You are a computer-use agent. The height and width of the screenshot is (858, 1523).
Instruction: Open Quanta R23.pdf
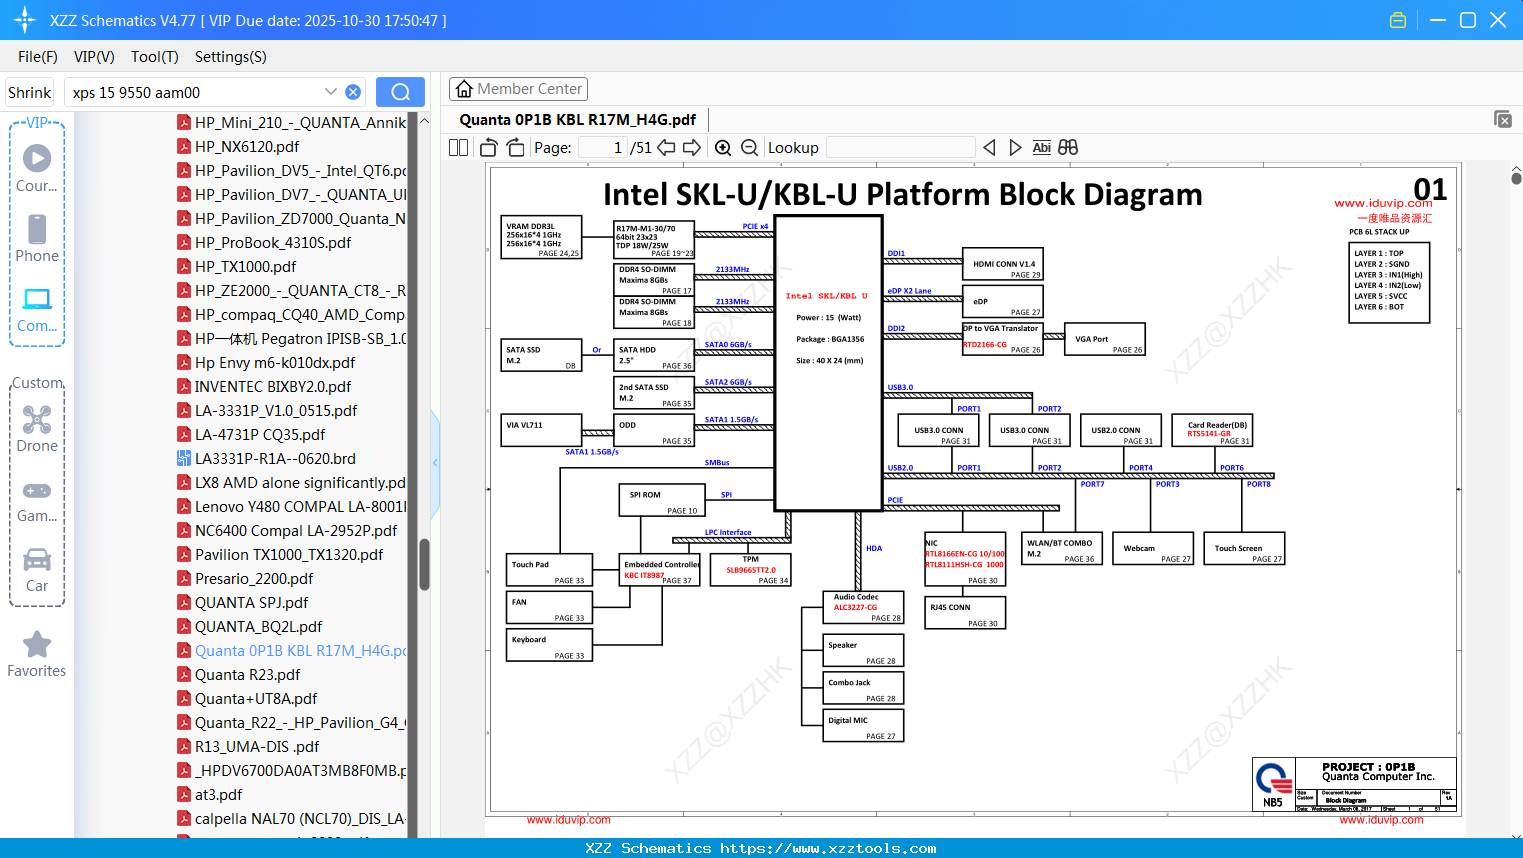(247, 674)
